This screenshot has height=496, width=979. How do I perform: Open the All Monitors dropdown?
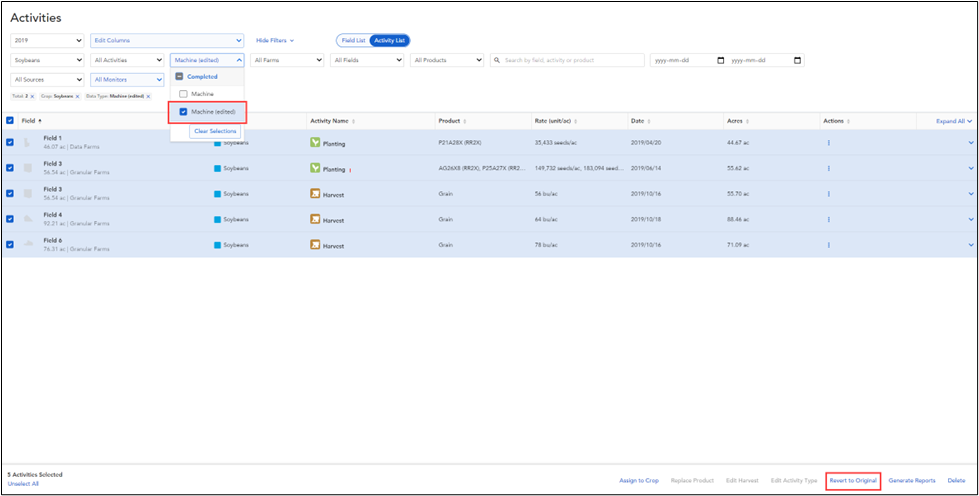[x=127, y=80]
